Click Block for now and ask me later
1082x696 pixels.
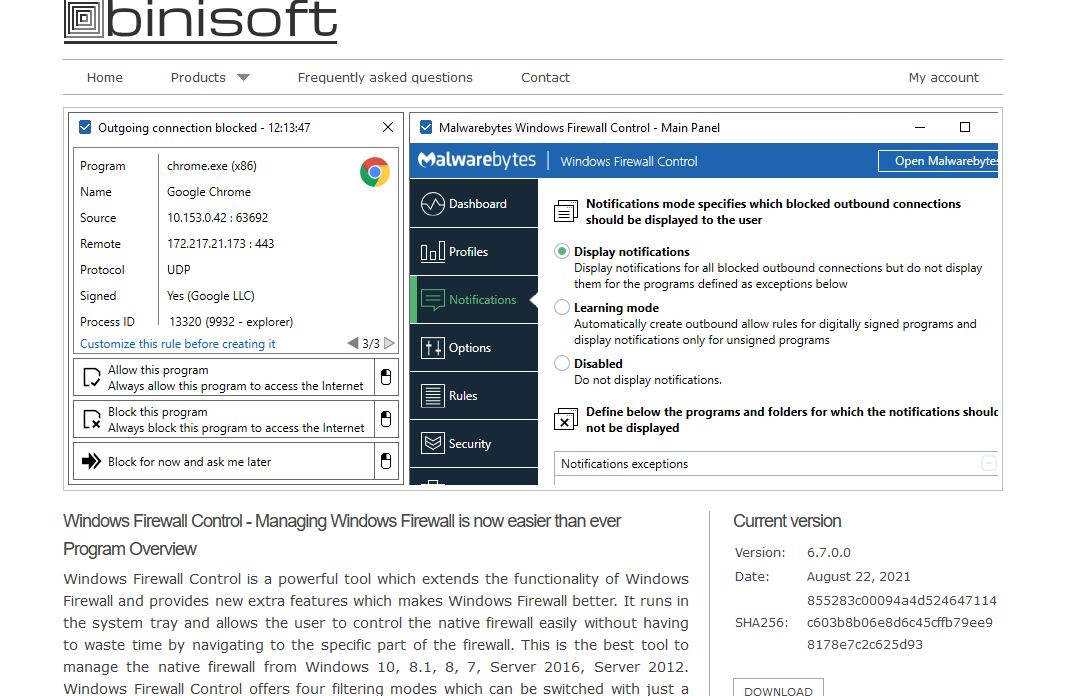(224, 461)
